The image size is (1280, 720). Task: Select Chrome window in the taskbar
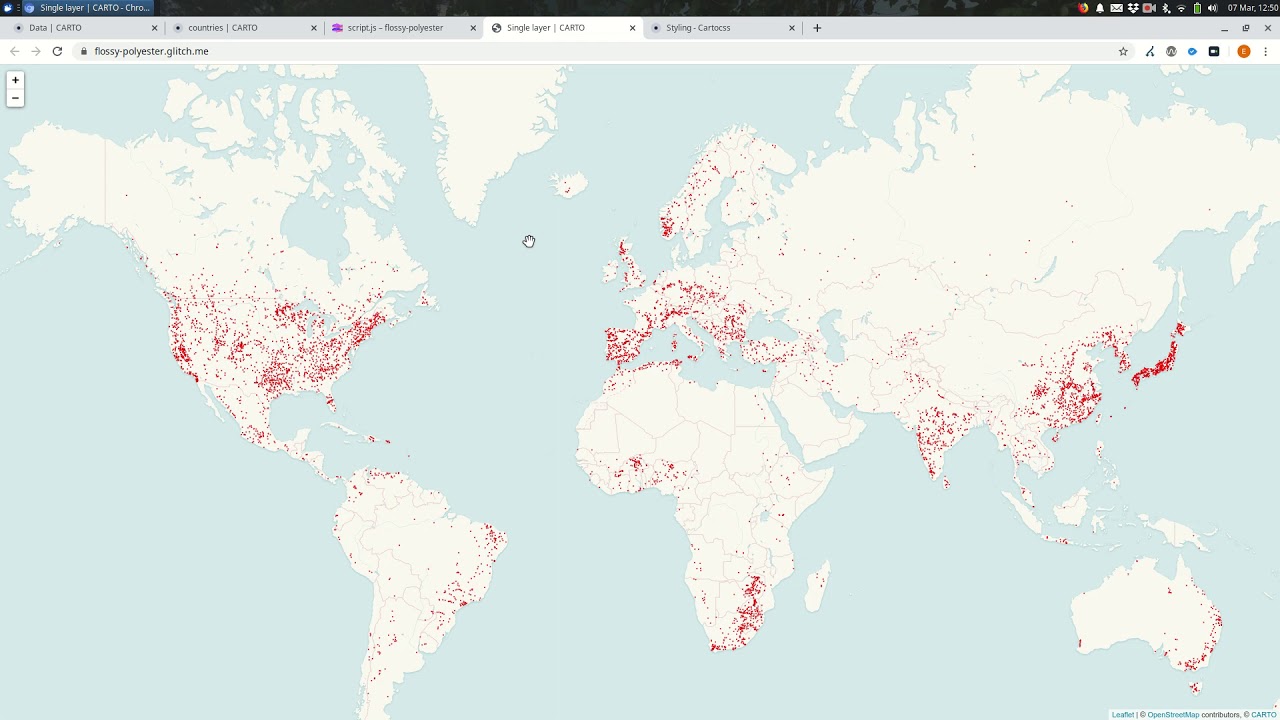pos(88,8)
